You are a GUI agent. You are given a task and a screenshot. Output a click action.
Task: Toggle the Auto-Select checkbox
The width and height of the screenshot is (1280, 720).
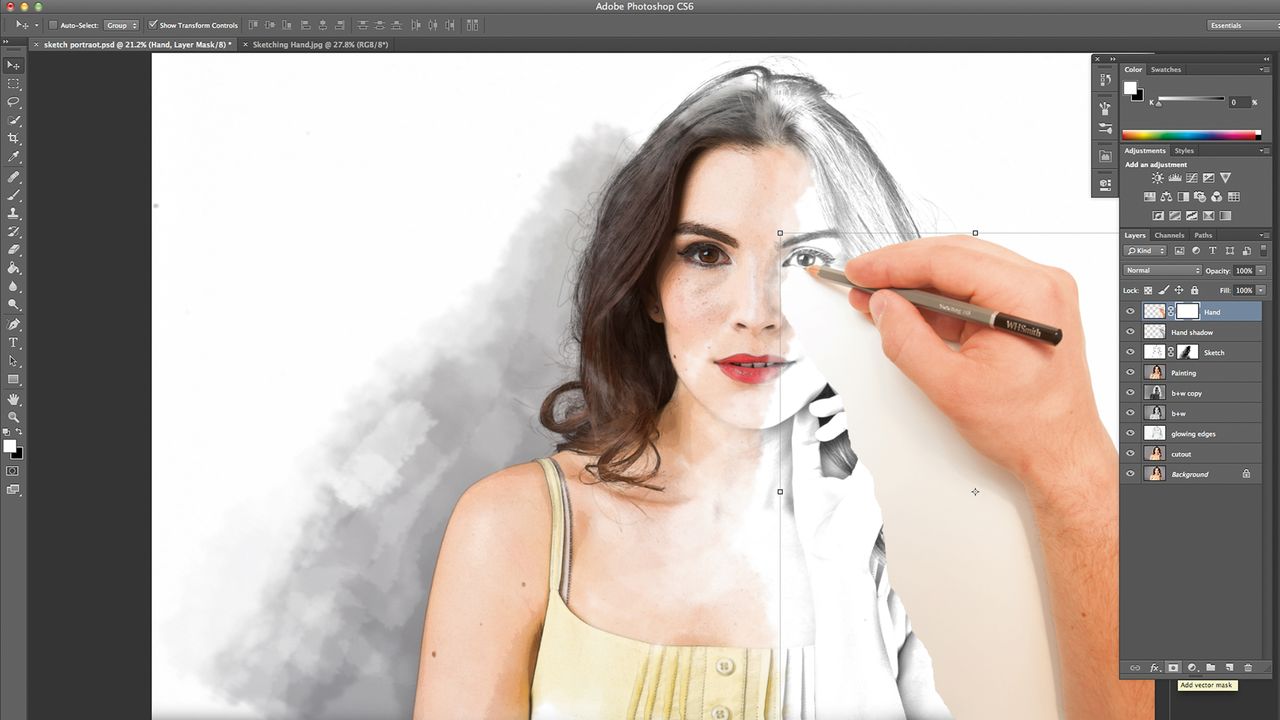(x=53, y=25)
